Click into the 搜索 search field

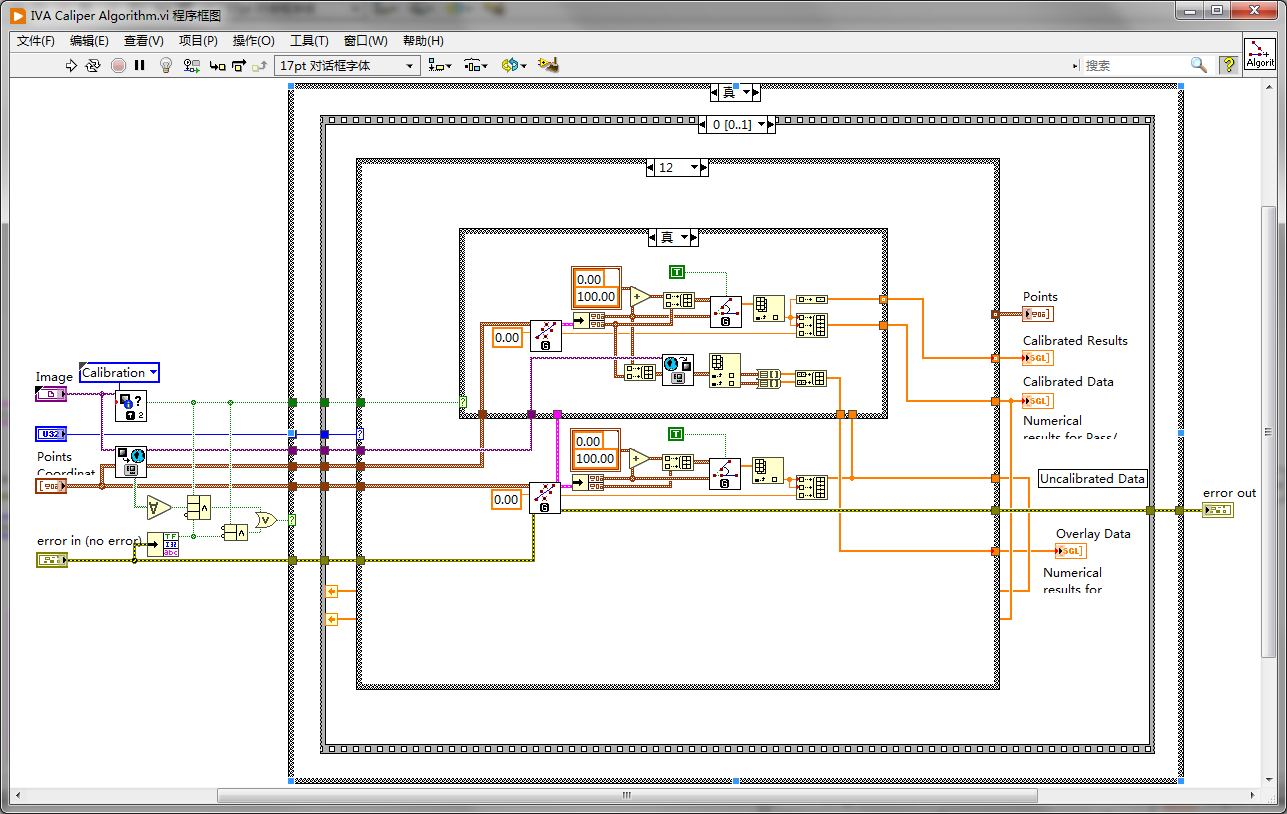(1135, 65)
